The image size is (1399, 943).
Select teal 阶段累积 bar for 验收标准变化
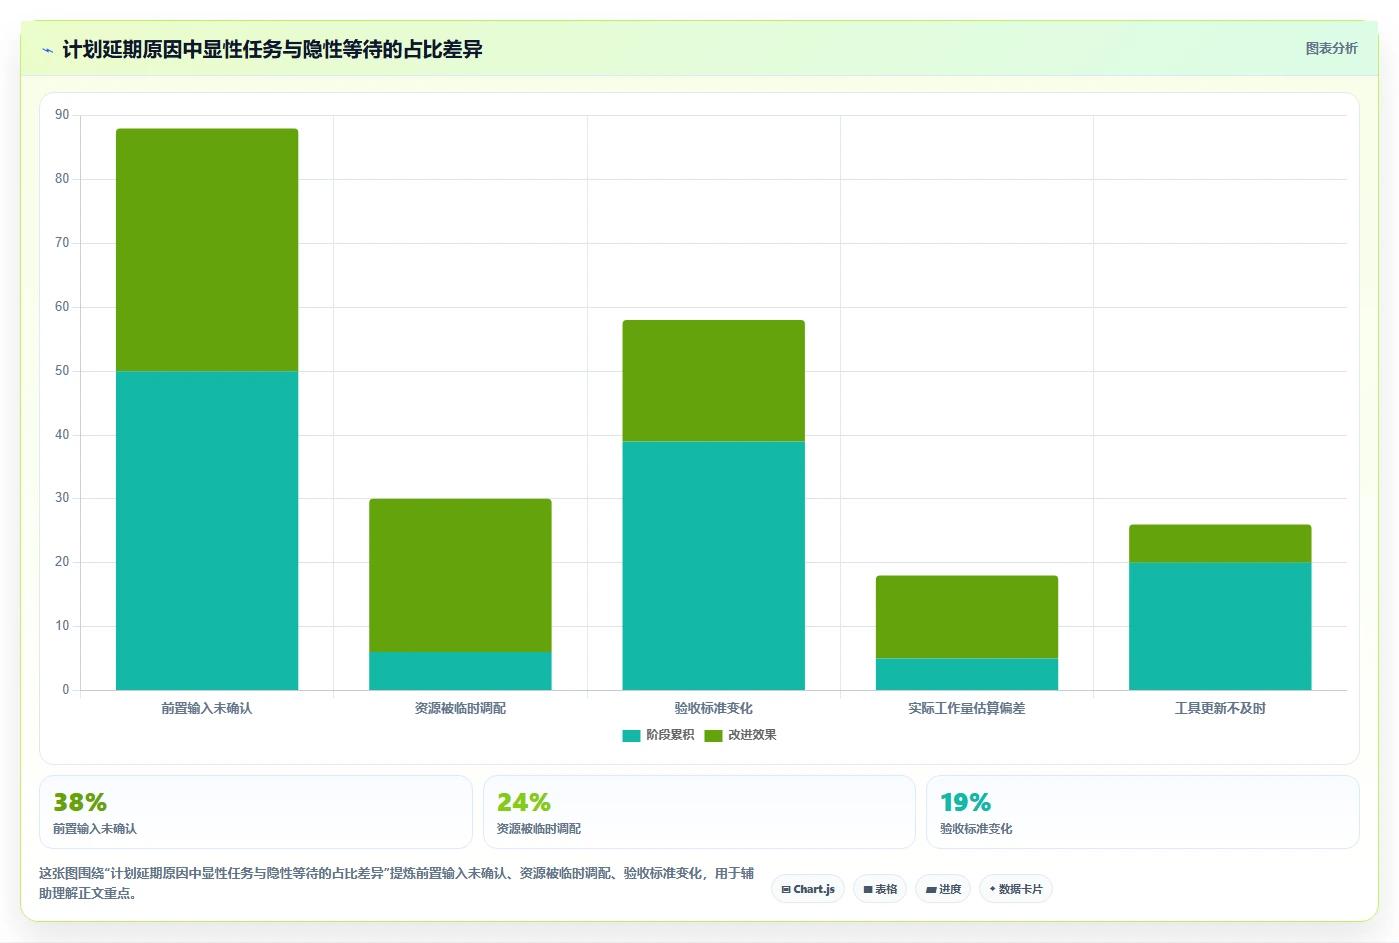[x=713, y=565]
